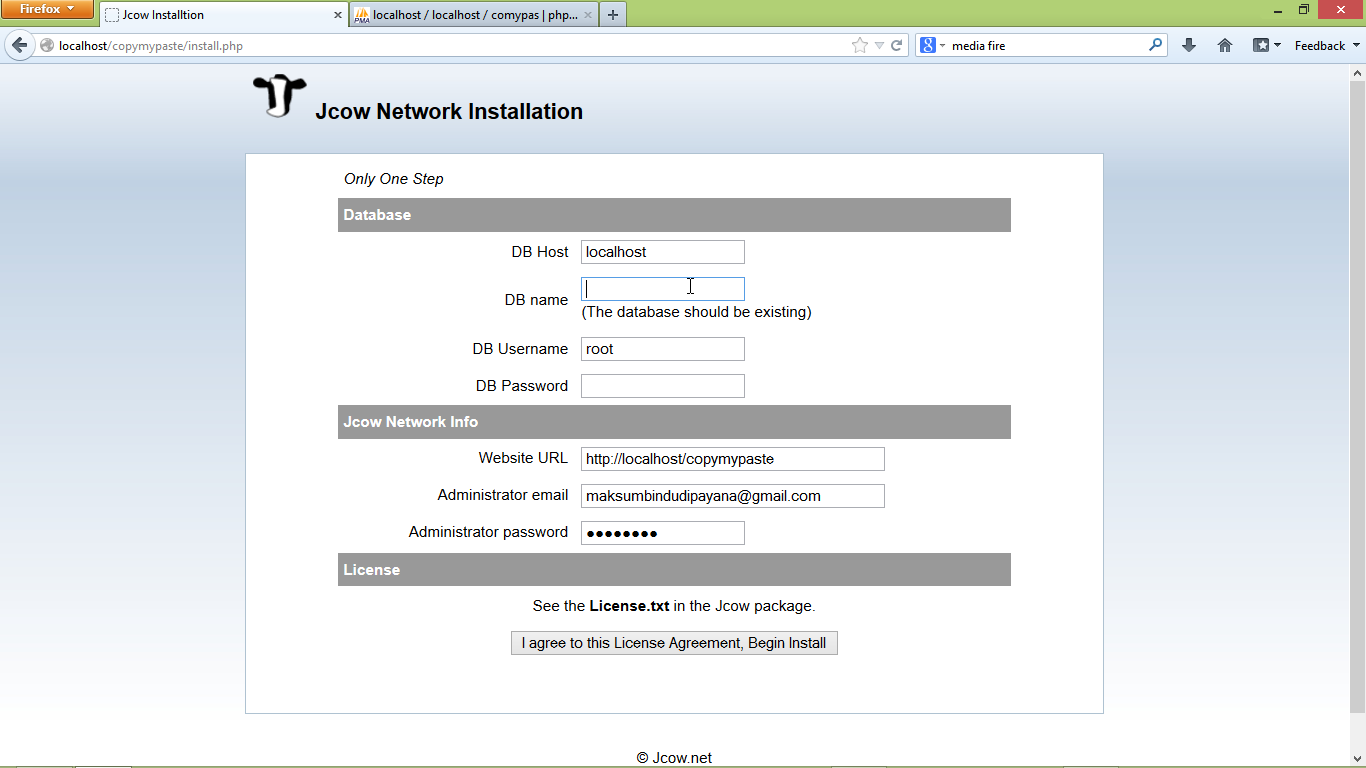Screen dimensions: 1366x768
Task: Click the 'DB Password' label
Action: pyautogui.click(x=522, y=386)
